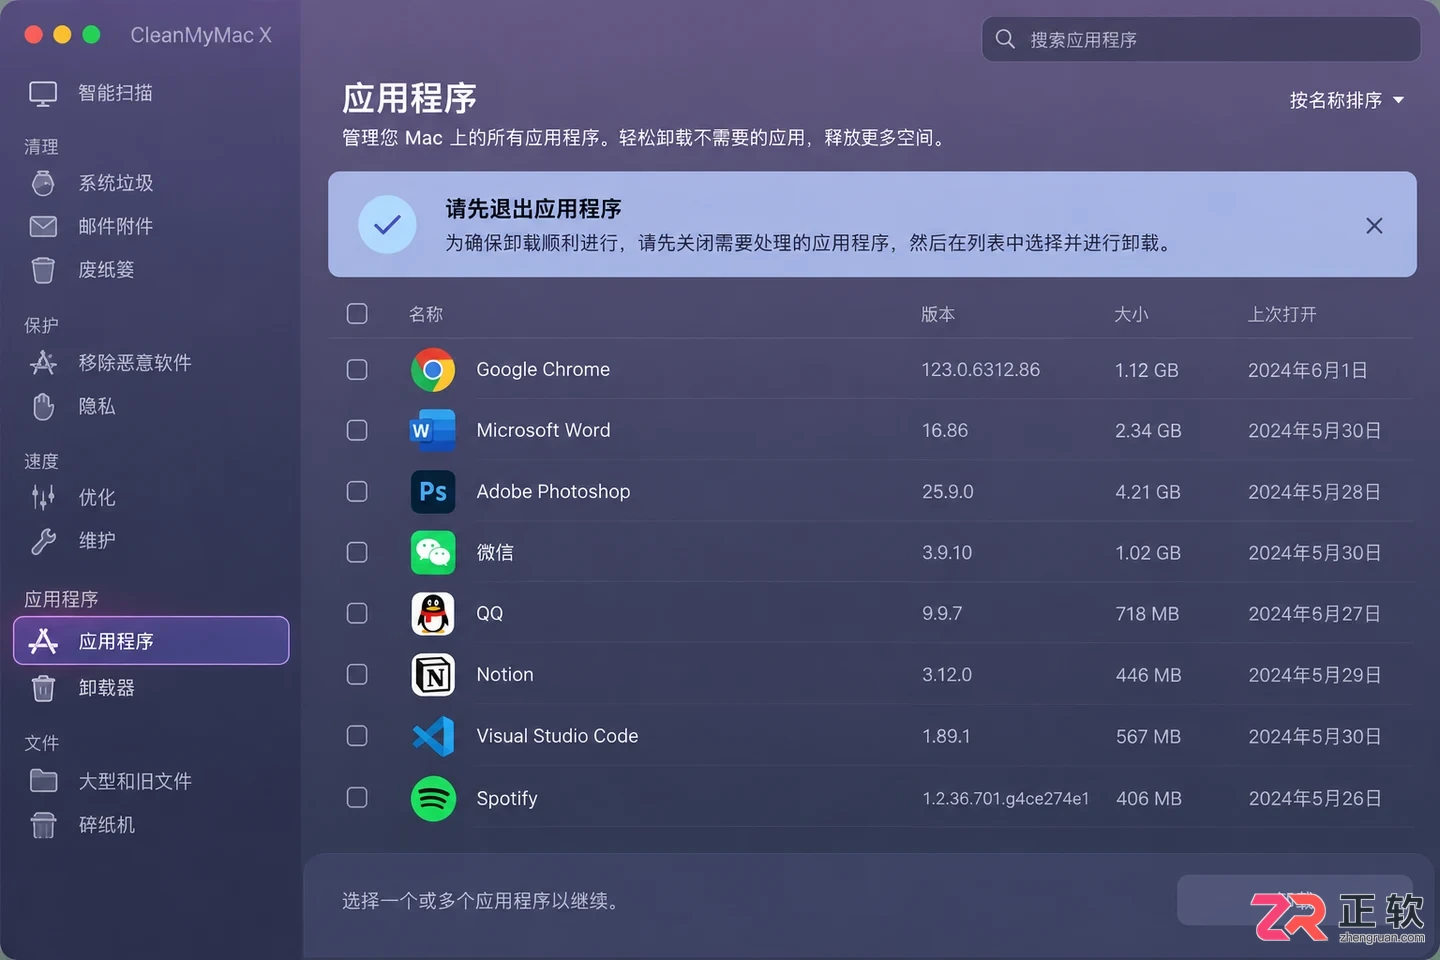Click version 123.0.6312.86 cell
This screenshot has width=1440, height=960.
click(981, 370)
